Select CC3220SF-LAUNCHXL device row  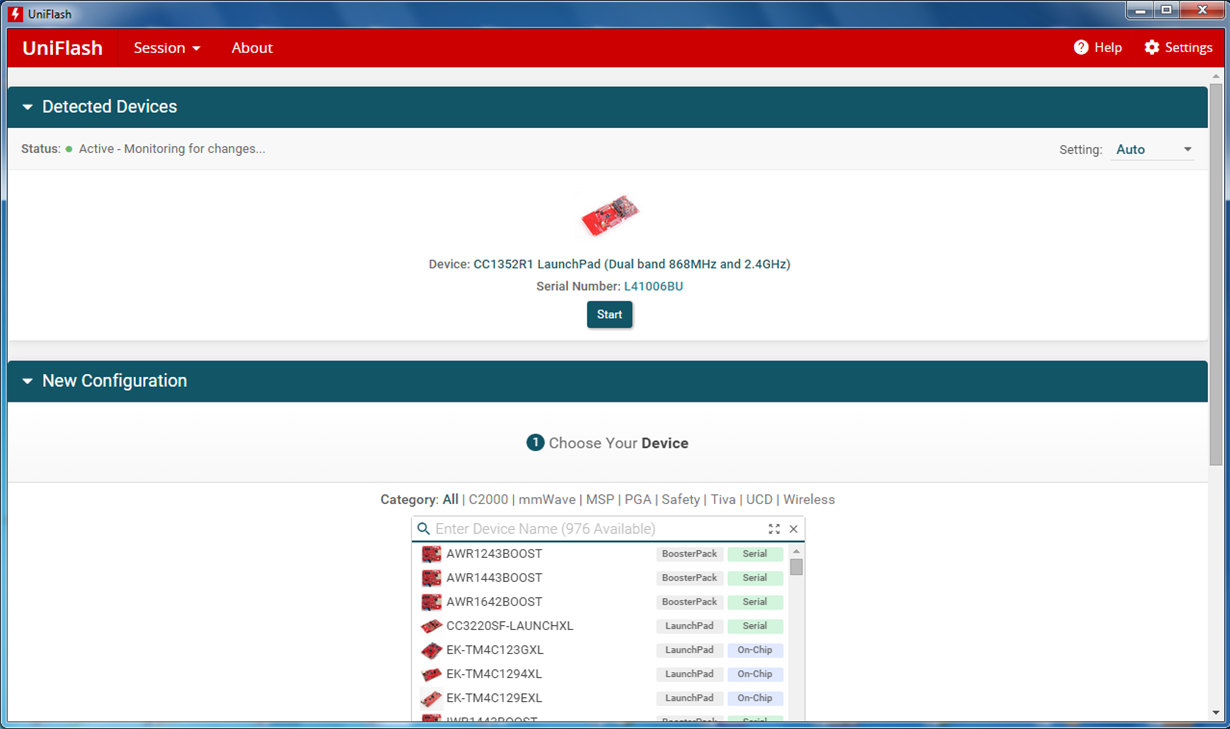tap(601, 626)
